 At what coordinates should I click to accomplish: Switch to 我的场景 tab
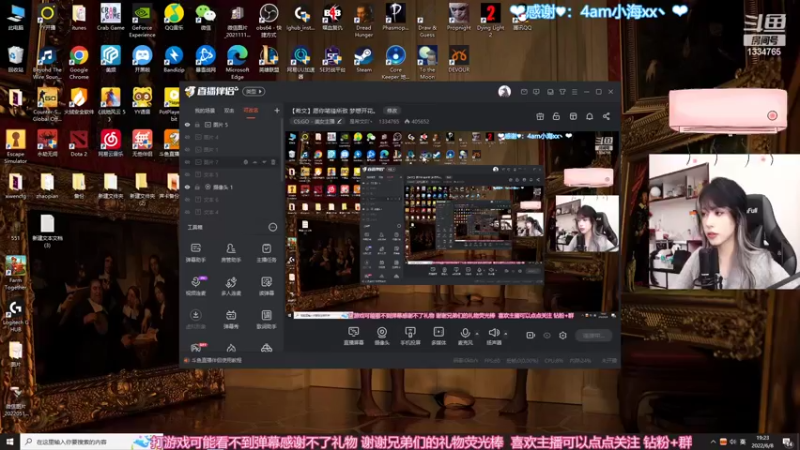(x=205, y=110)
